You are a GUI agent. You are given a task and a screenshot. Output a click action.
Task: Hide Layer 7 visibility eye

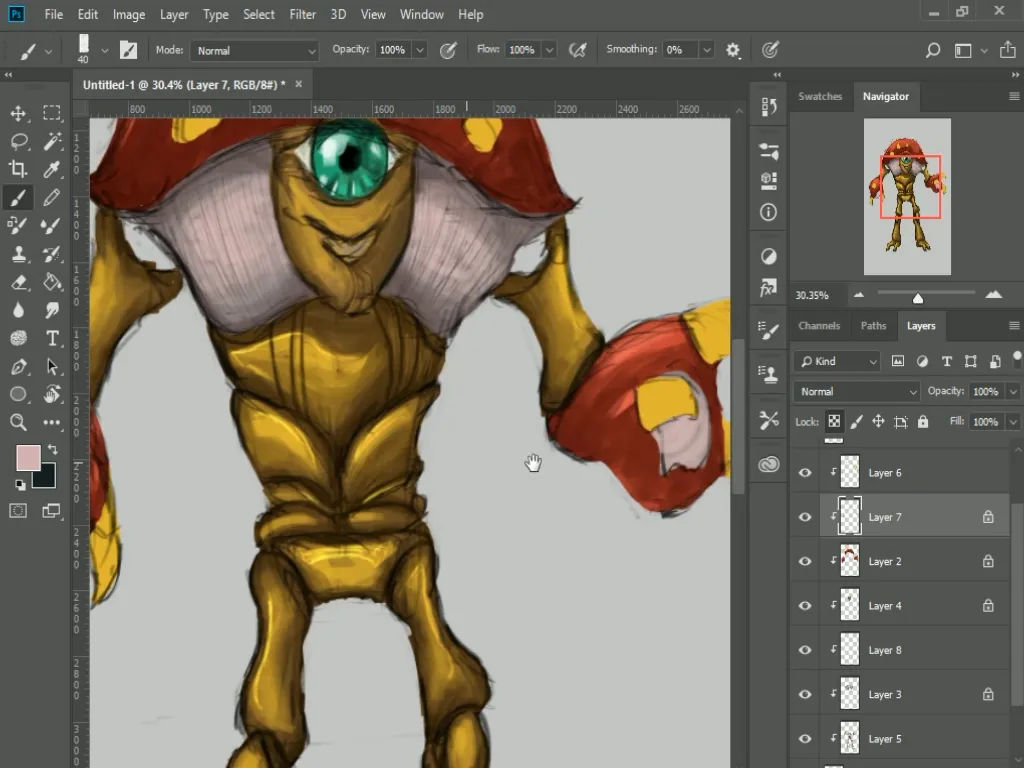click(805, 517)
